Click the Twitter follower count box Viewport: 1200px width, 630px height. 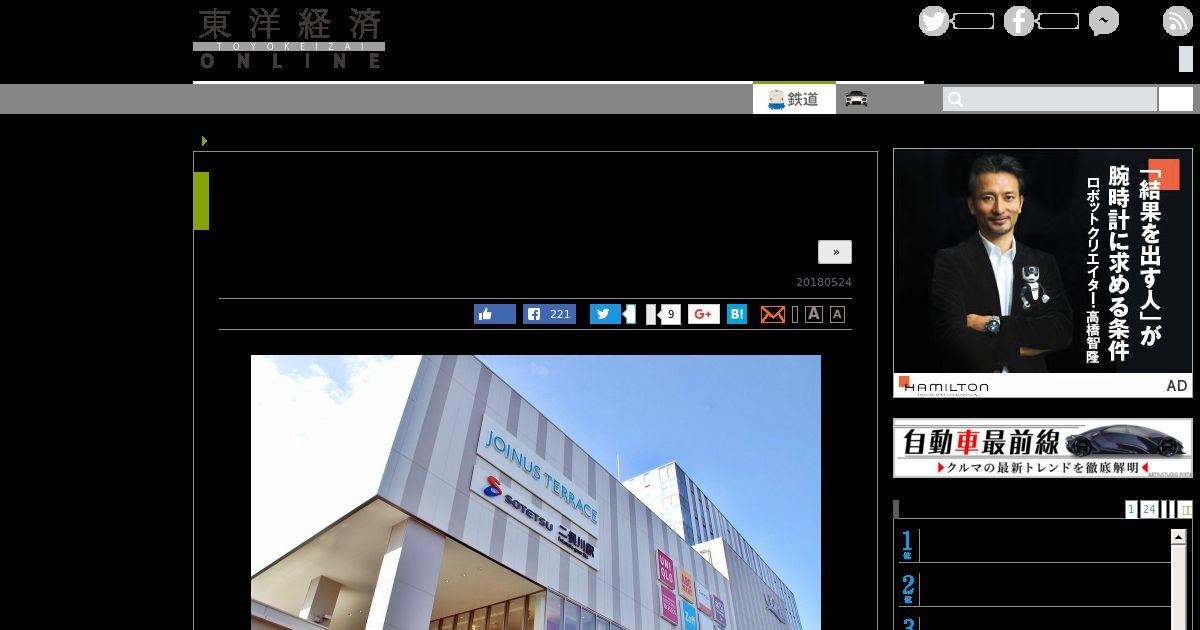click(x=973, y=21)
